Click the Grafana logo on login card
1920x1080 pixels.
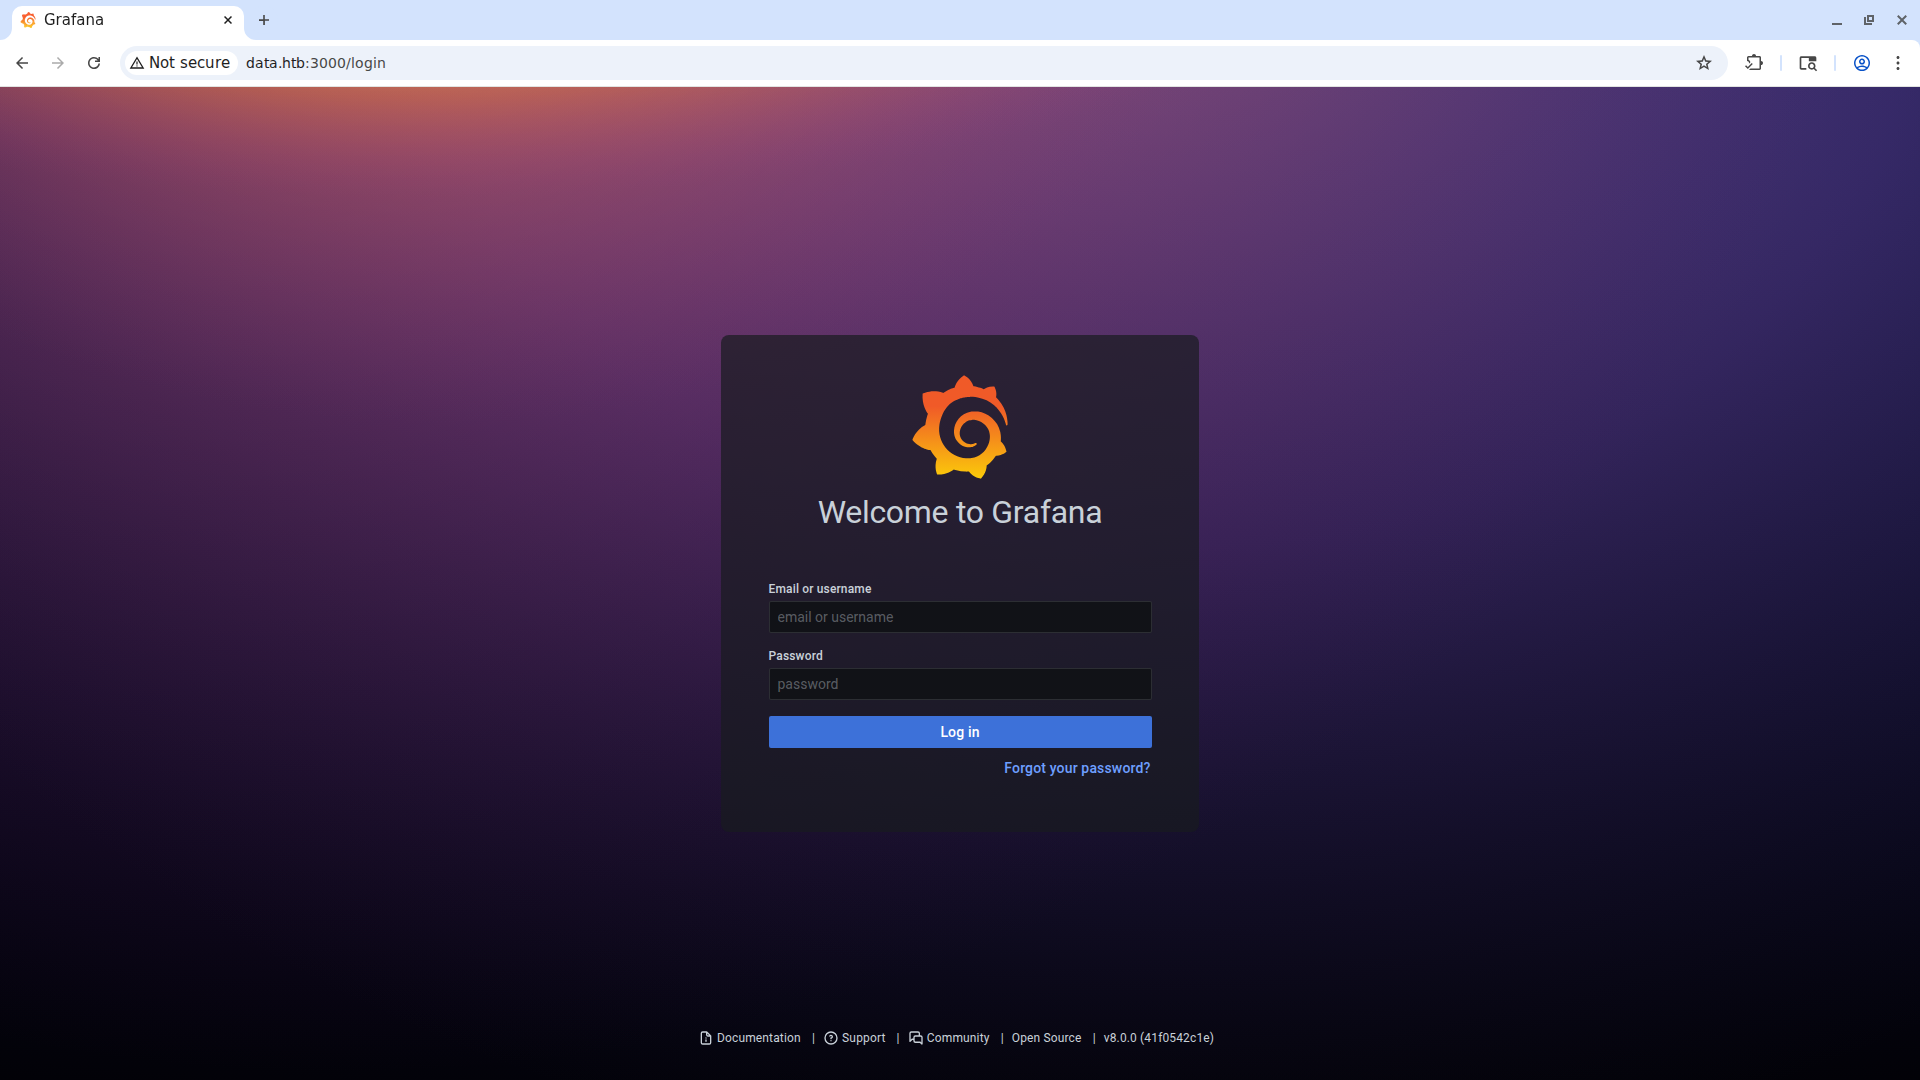pyautogui.click(x=960, y=427)
